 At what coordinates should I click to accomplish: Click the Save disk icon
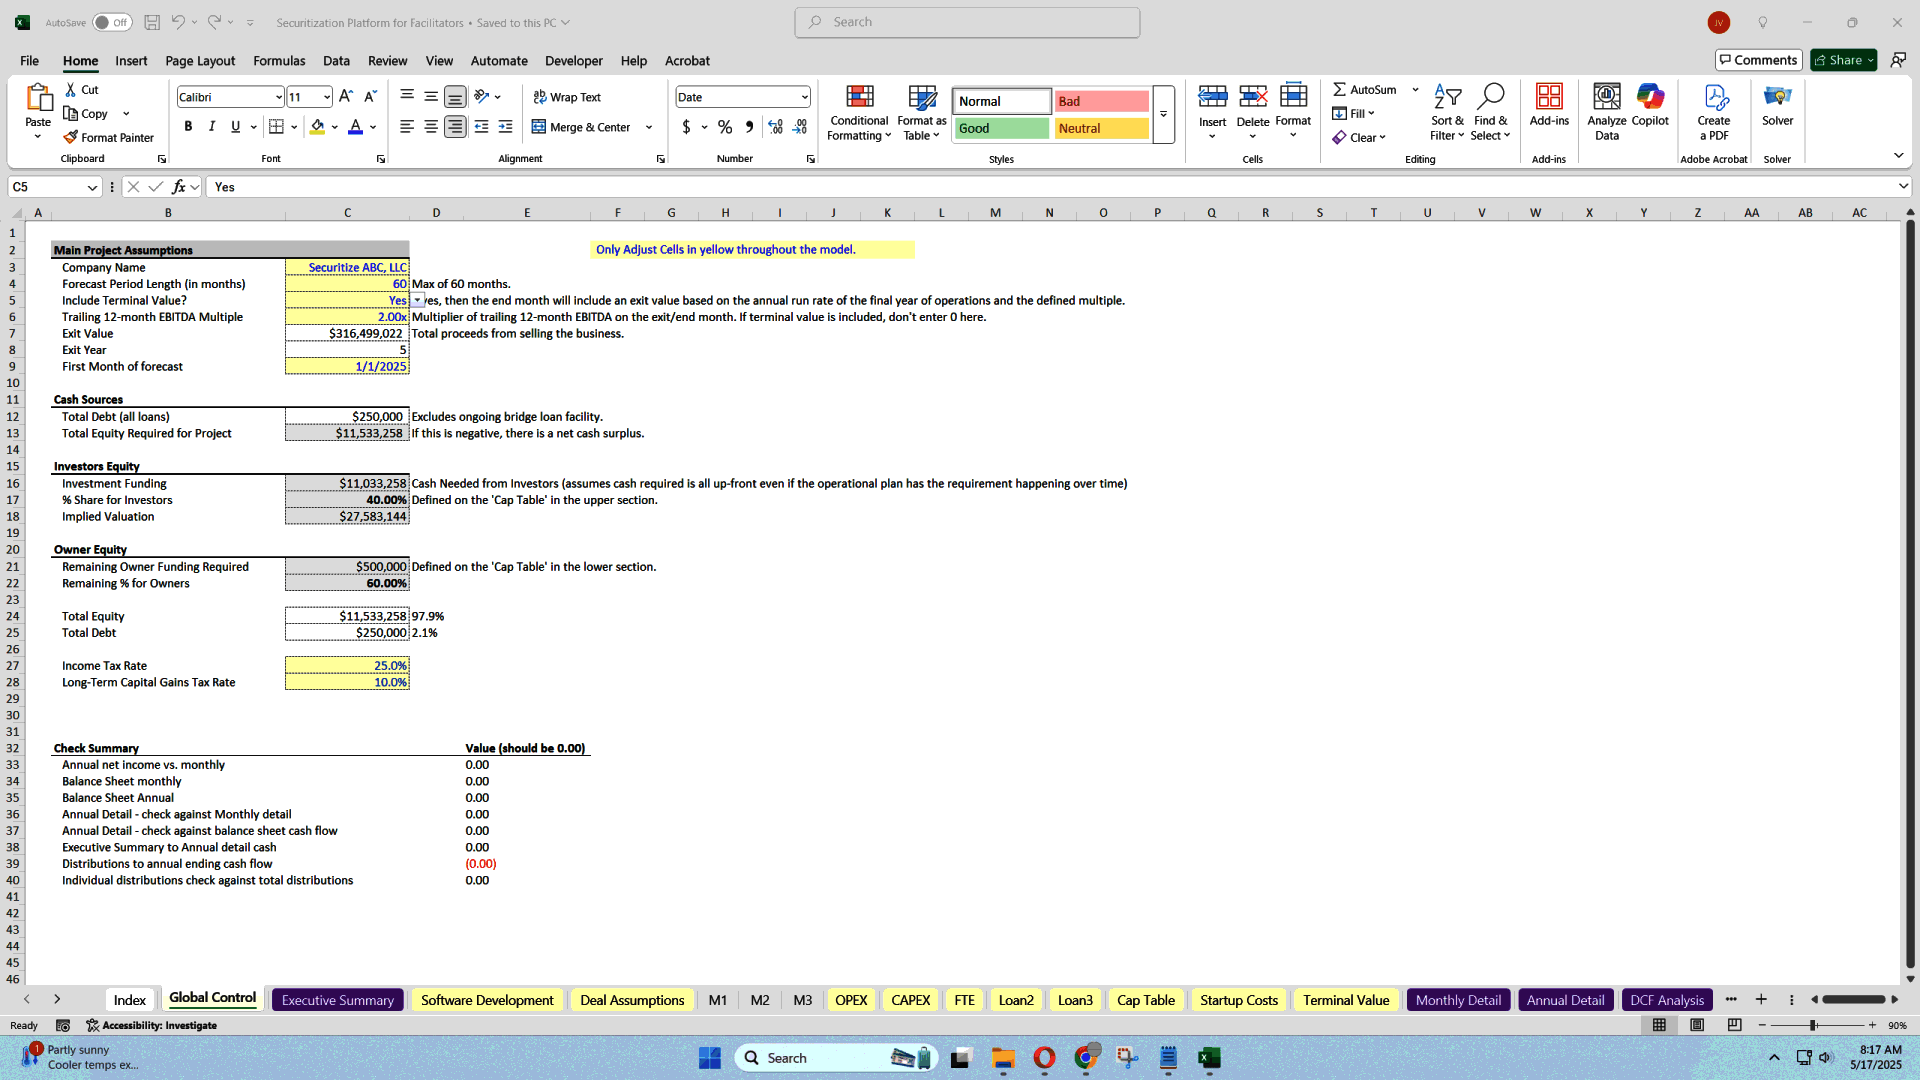click(152, 22)
